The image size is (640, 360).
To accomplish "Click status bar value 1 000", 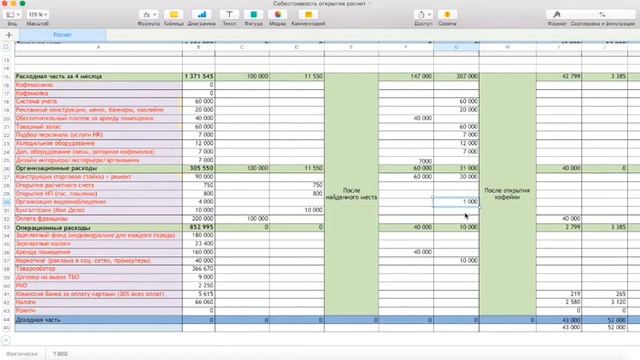I will (60, 354).
